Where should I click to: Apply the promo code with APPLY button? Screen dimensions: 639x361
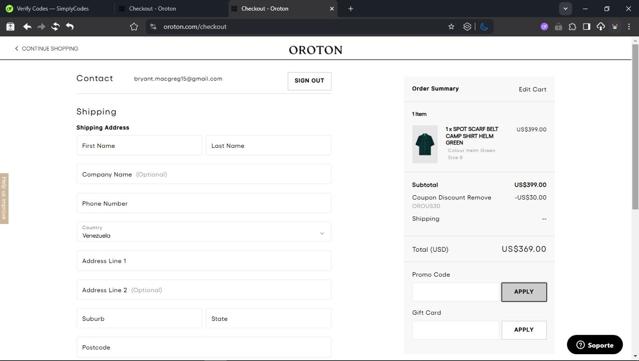pyautogui.click(x=524, y=292)
